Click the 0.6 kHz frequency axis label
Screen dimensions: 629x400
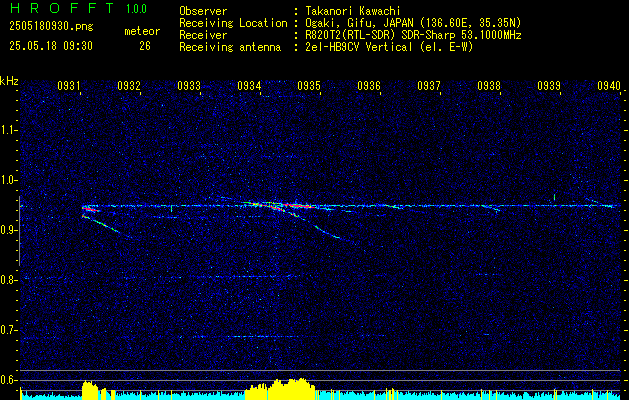tap(9, 380)
